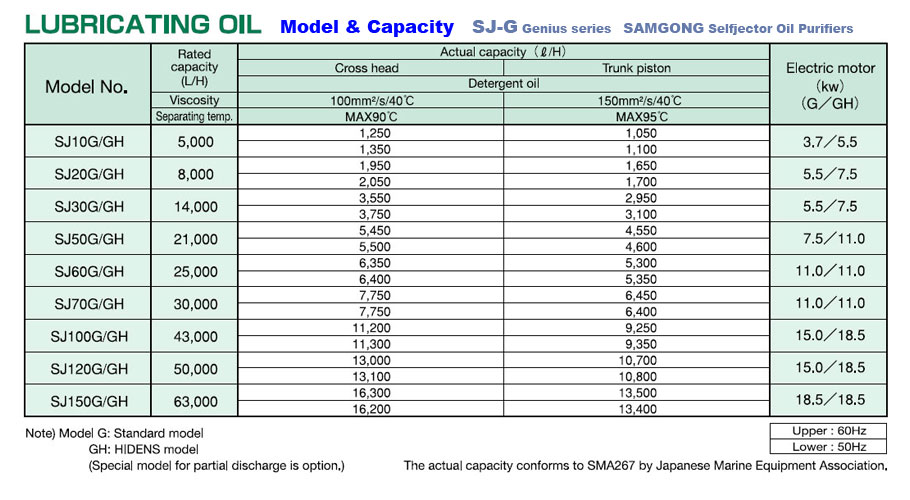
Task: Select the partial discharge option note
Action: coord(216,465)
